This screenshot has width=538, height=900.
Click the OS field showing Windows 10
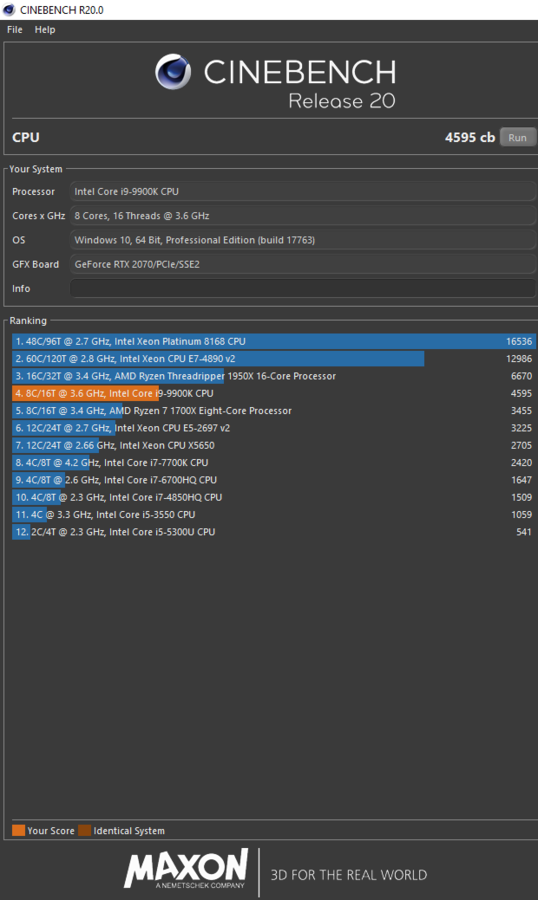303,240
